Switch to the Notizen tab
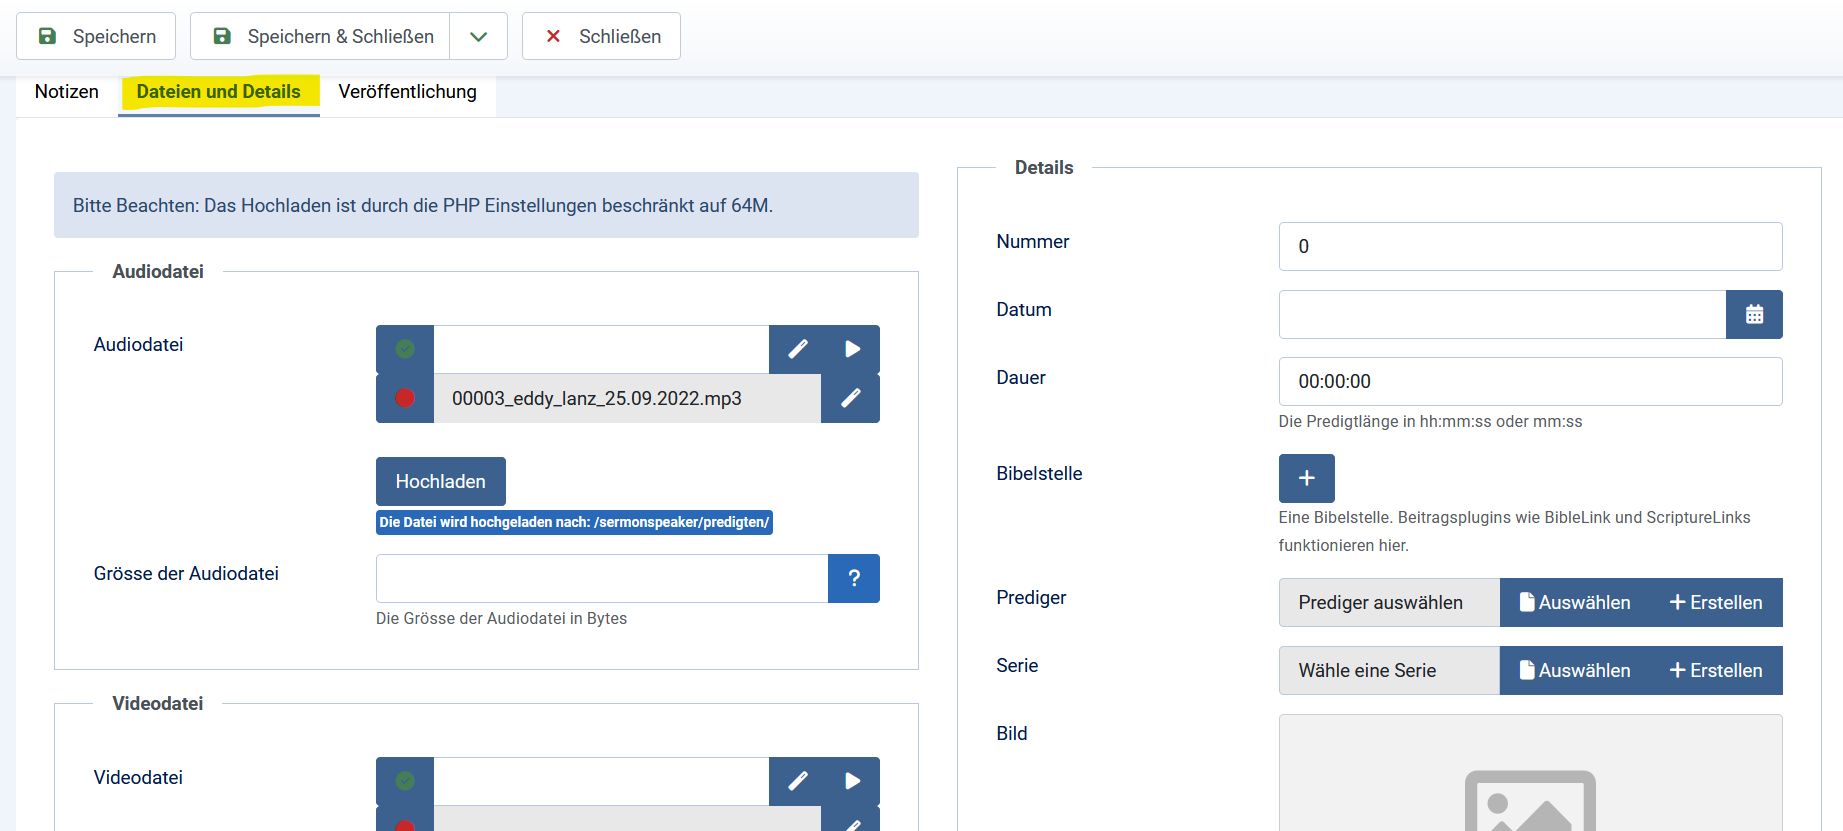 (x=67, y=92)
